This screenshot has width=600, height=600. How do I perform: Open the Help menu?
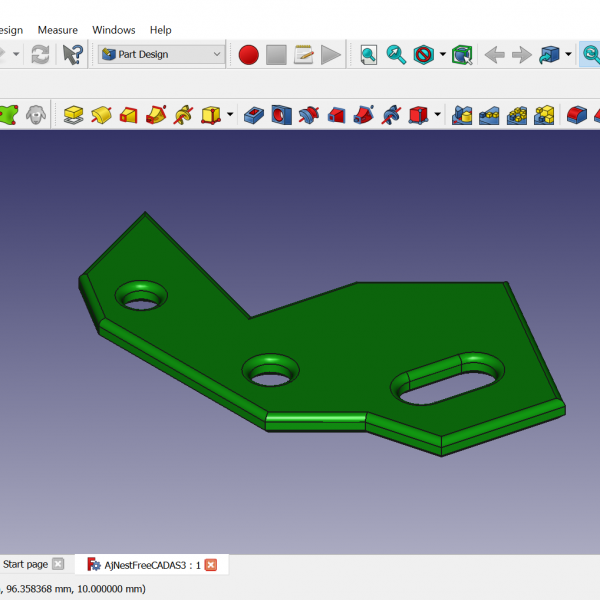pos(160,30)
